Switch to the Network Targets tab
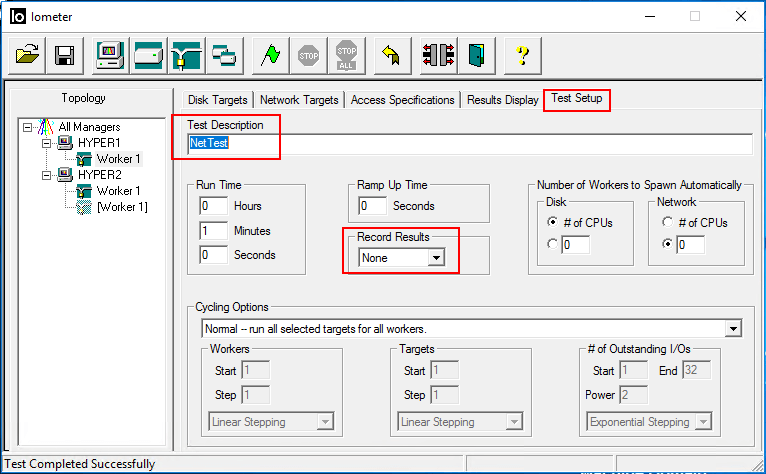 pyautogui.click(x=299, y=100)
